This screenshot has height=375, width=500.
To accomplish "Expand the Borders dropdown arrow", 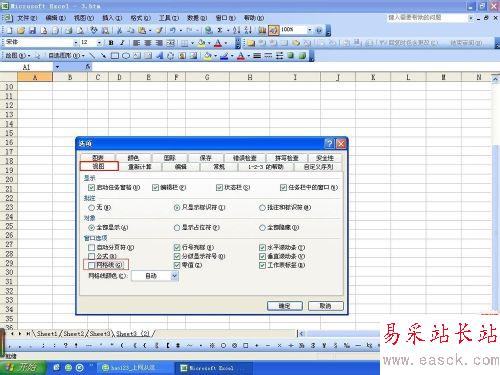I will coord(192,43).
